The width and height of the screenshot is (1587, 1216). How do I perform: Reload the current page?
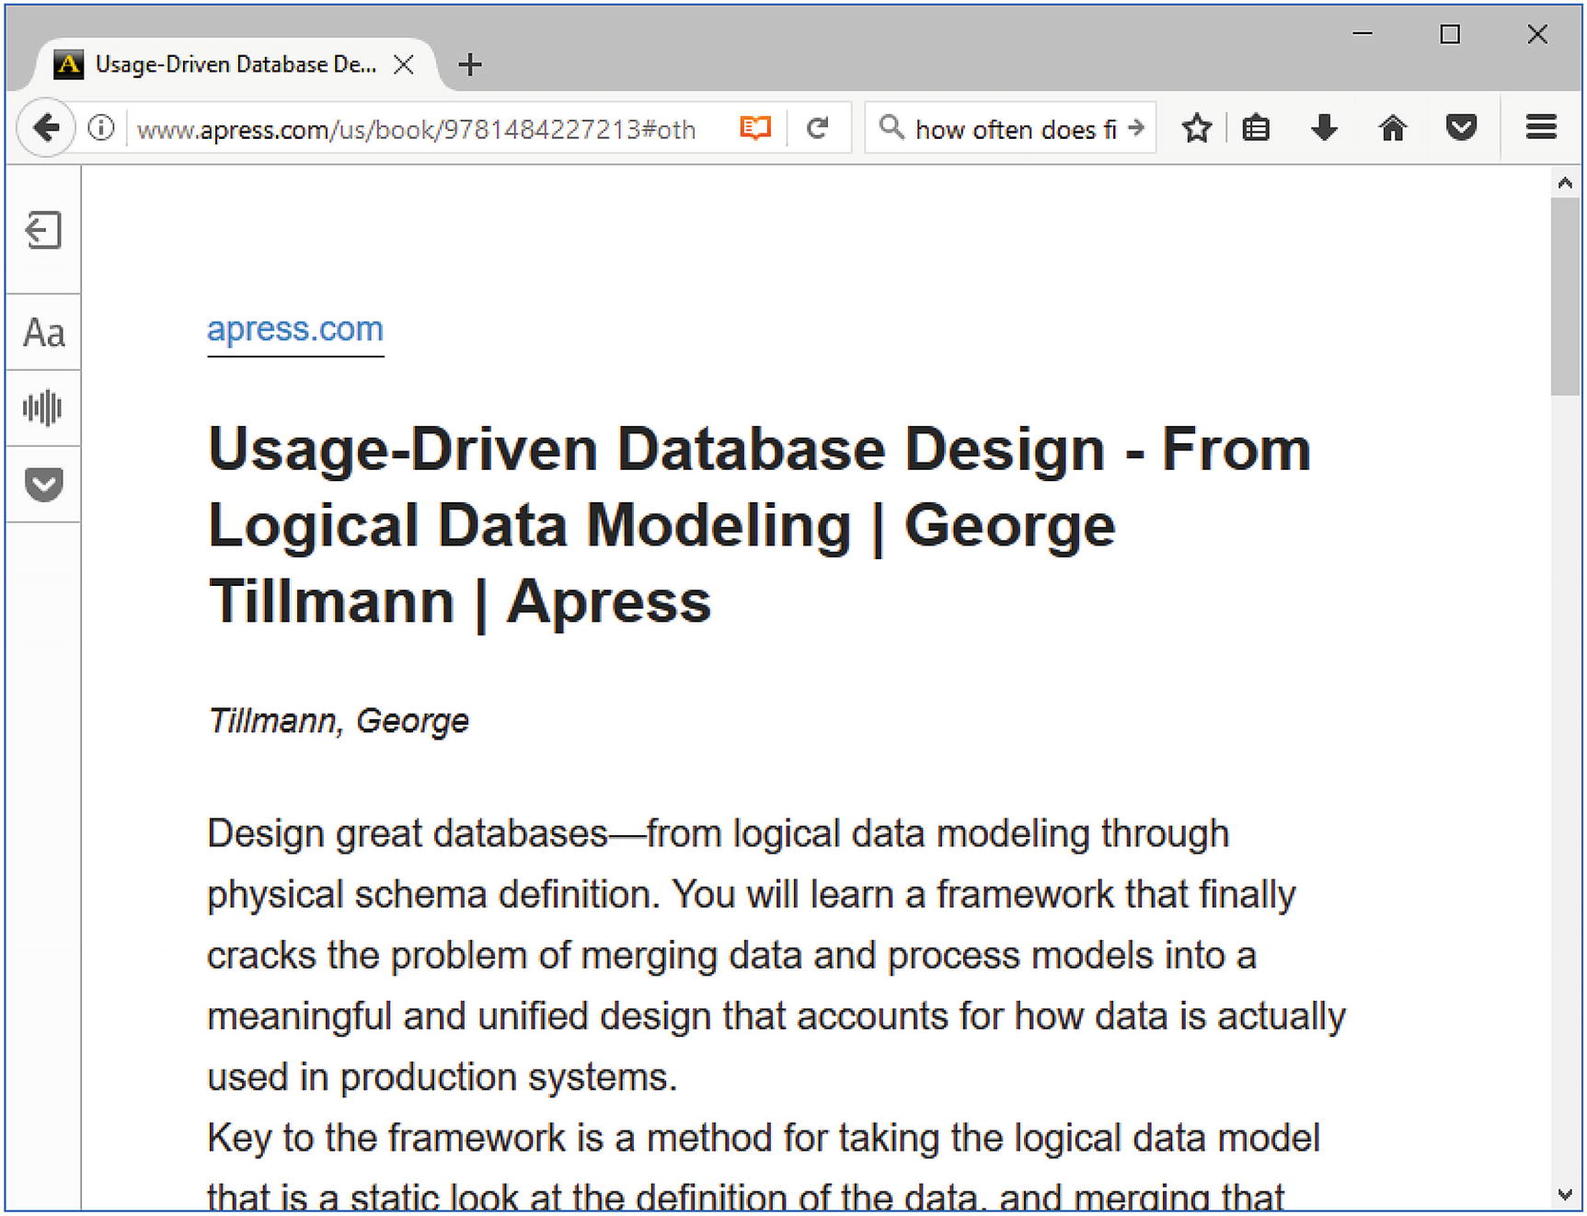click(x=818, y=128)
